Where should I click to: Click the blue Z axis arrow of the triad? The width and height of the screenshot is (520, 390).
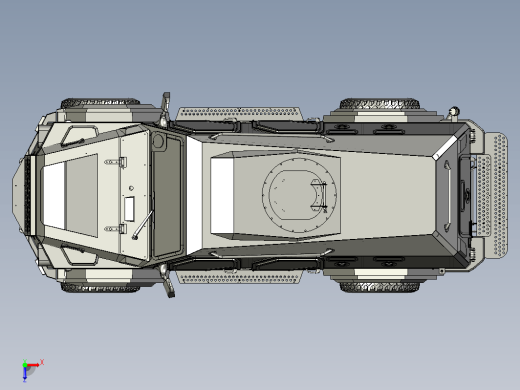tap(25, 374)
